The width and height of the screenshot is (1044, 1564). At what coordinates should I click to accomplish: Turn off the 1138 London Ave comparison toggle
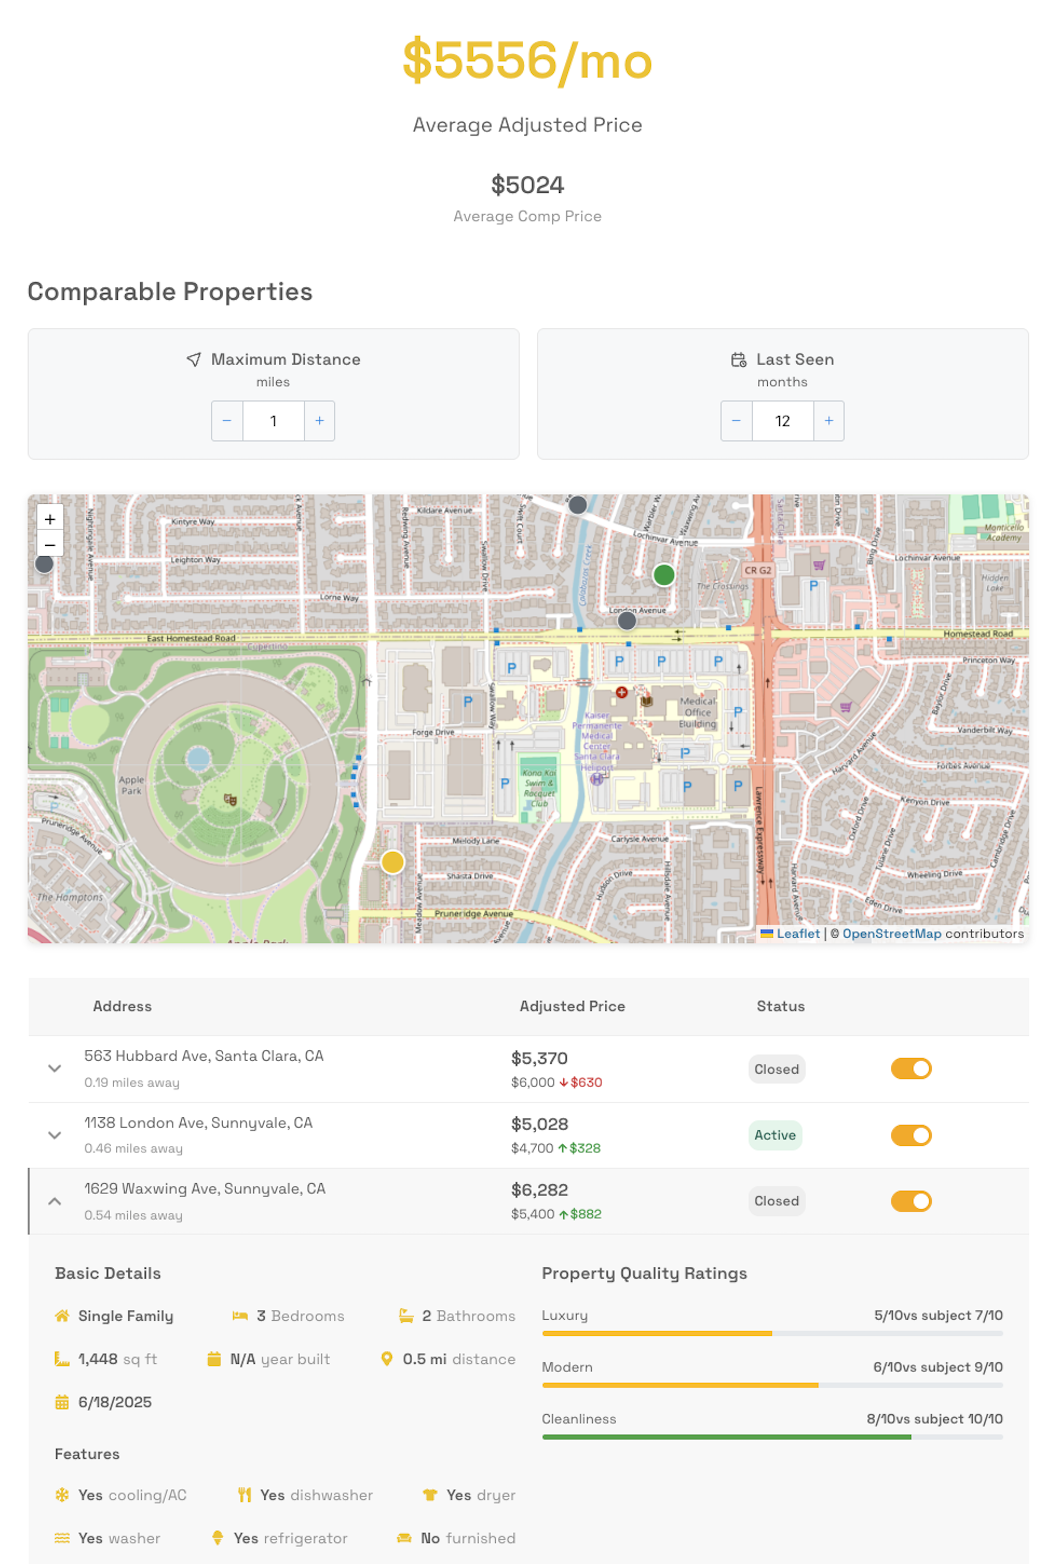coord(910,1135)
